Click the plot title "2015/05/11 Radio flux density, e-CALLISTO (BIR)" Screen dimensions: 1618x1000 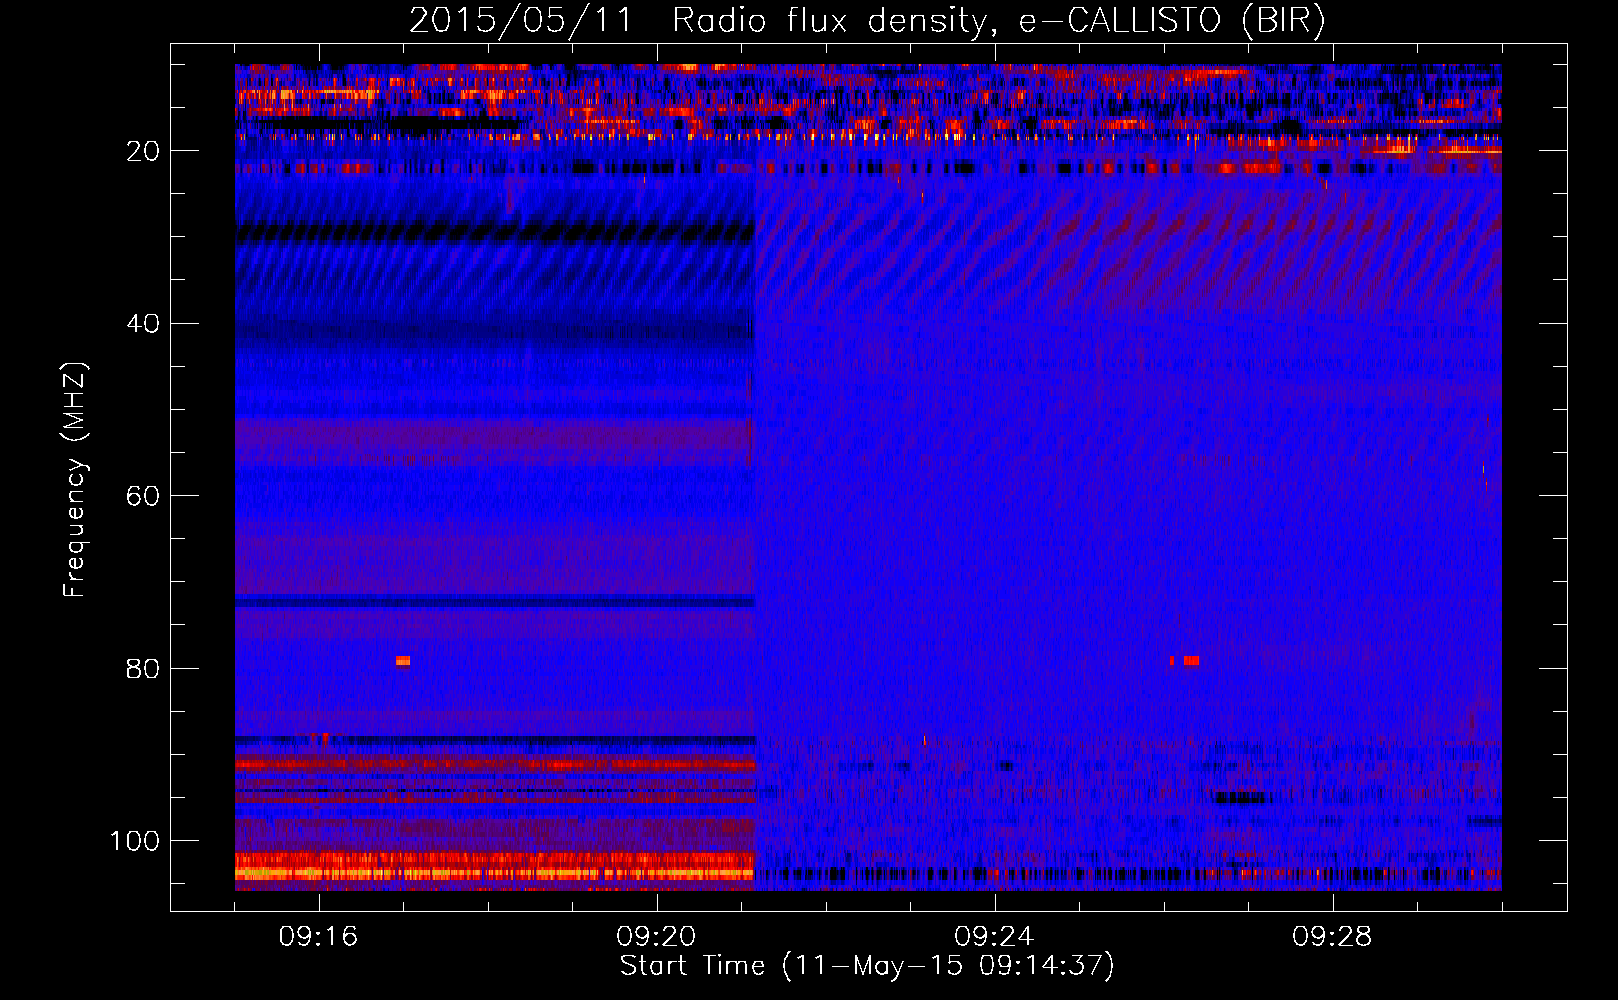click(x=867, y=21)
